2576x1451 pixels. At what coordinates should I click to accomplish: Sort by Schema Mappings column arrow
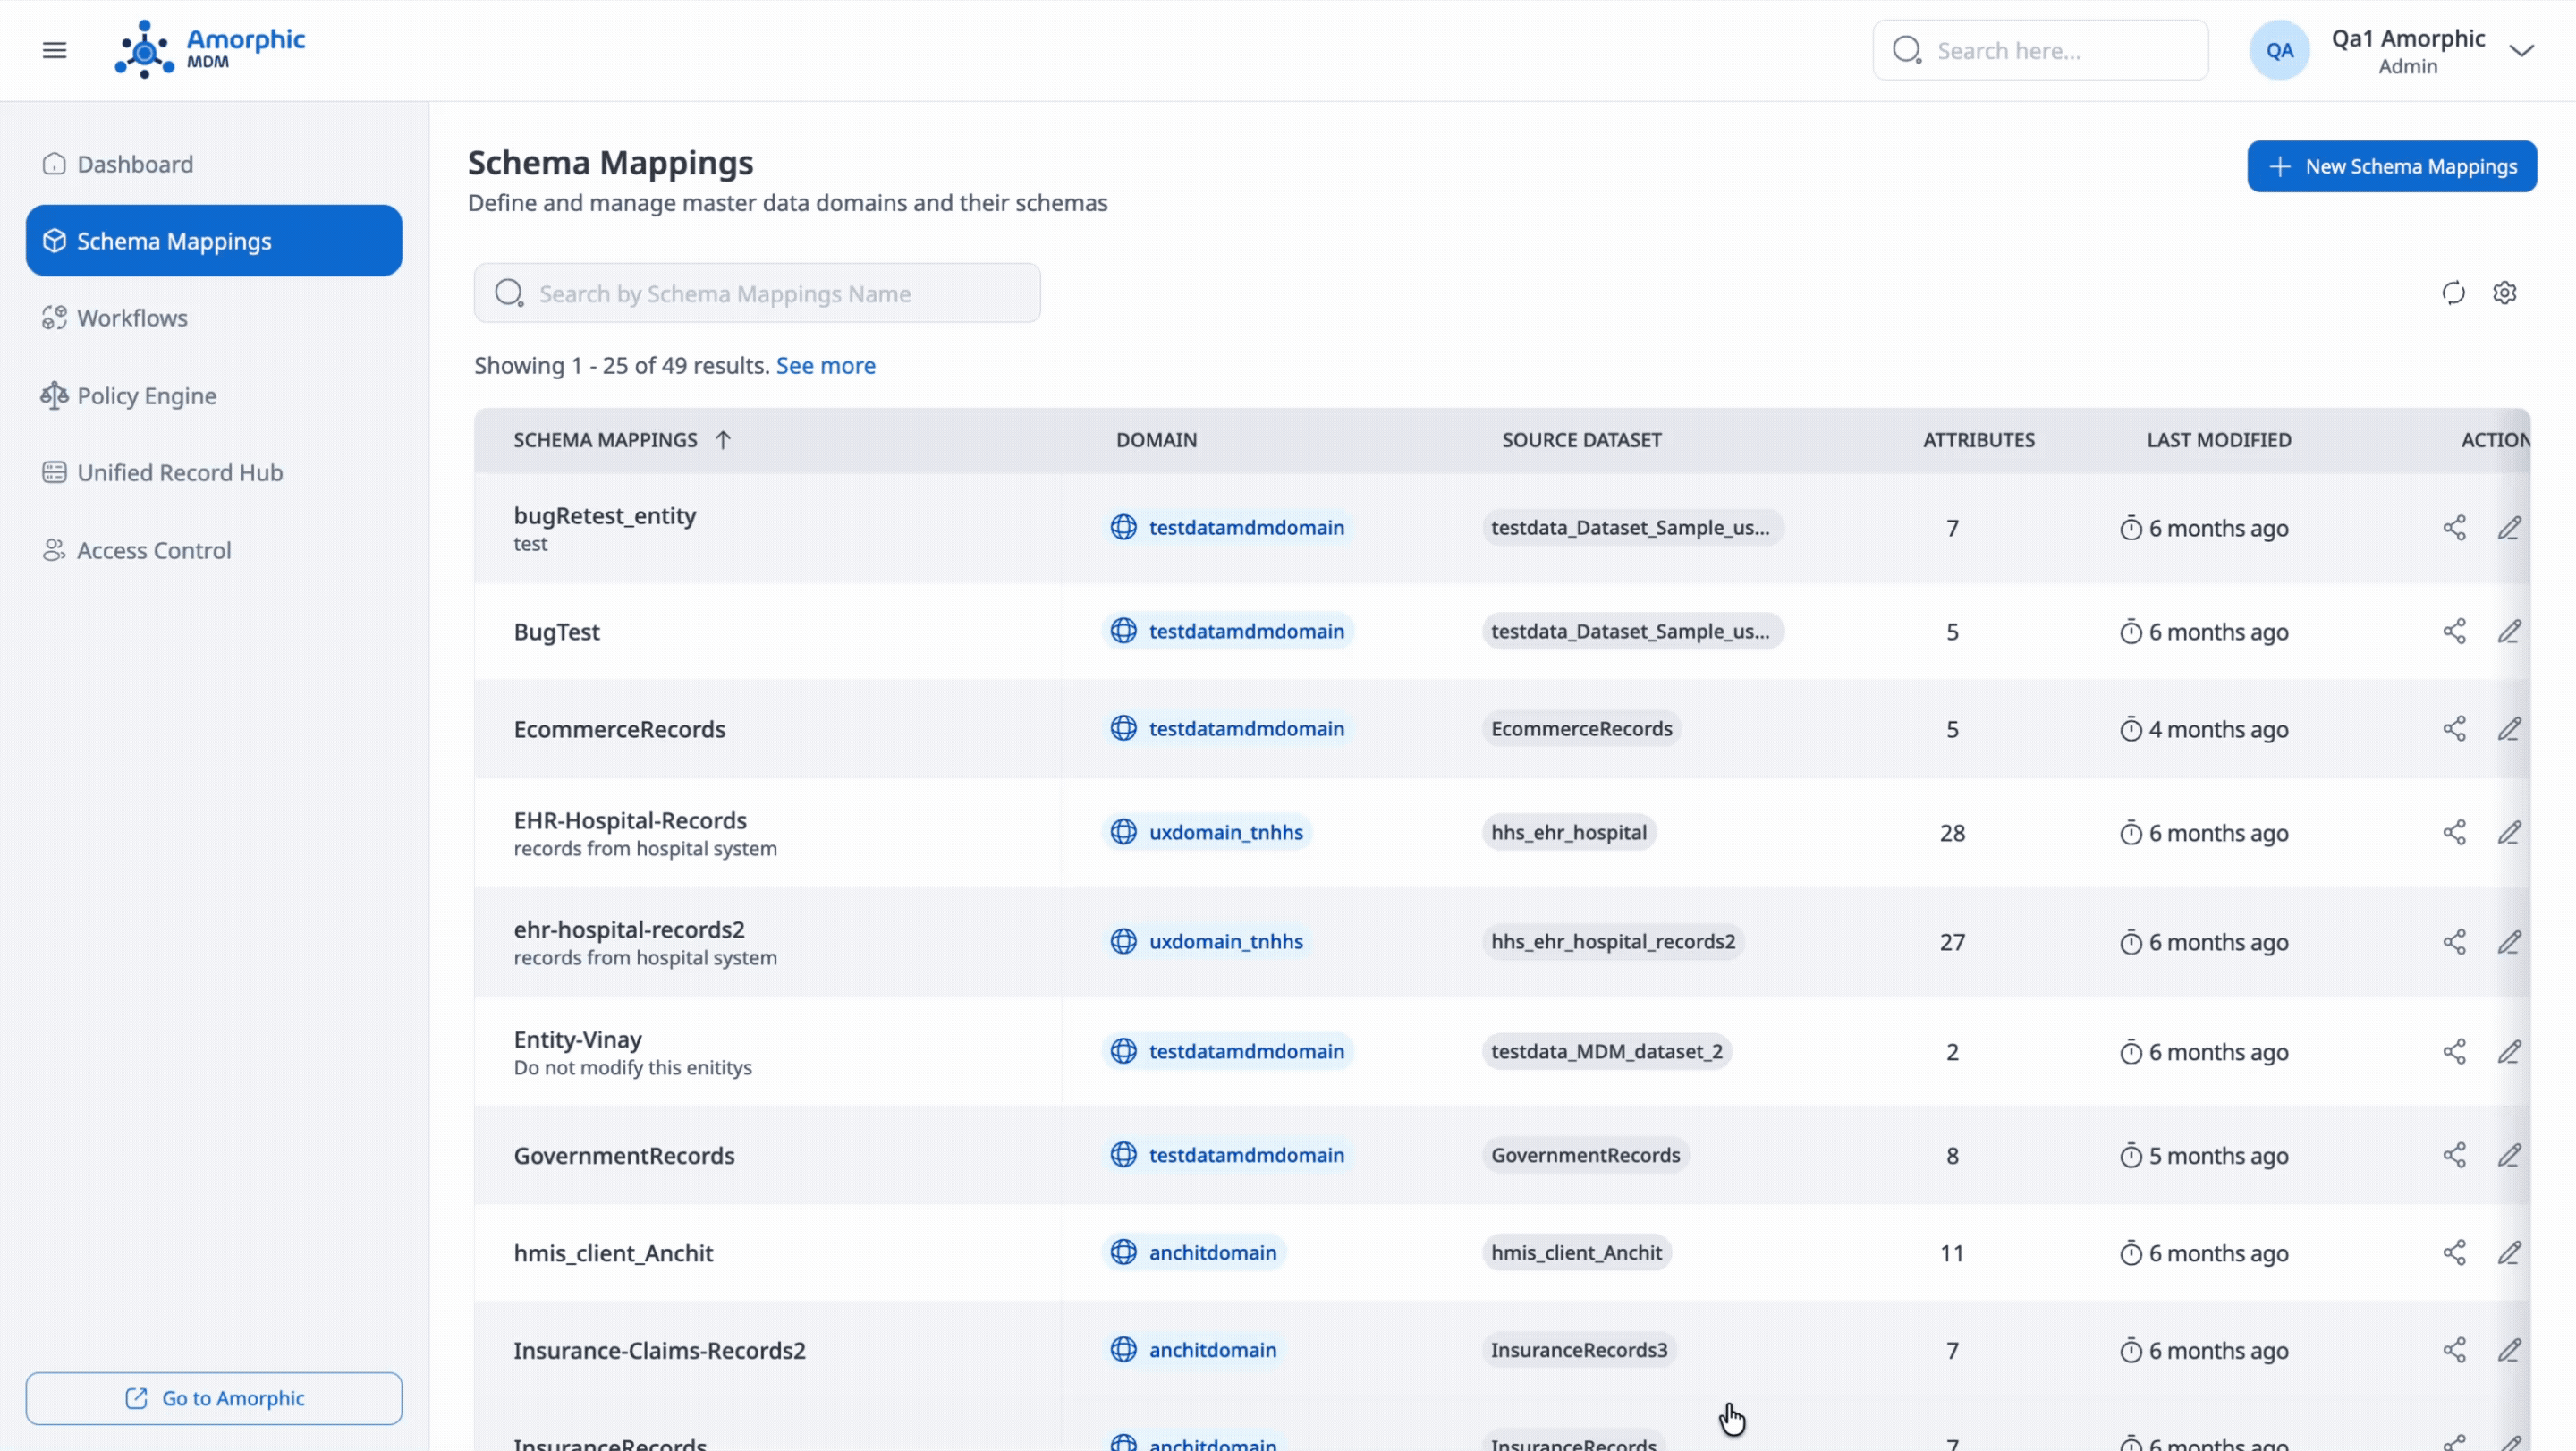point(723,440)
